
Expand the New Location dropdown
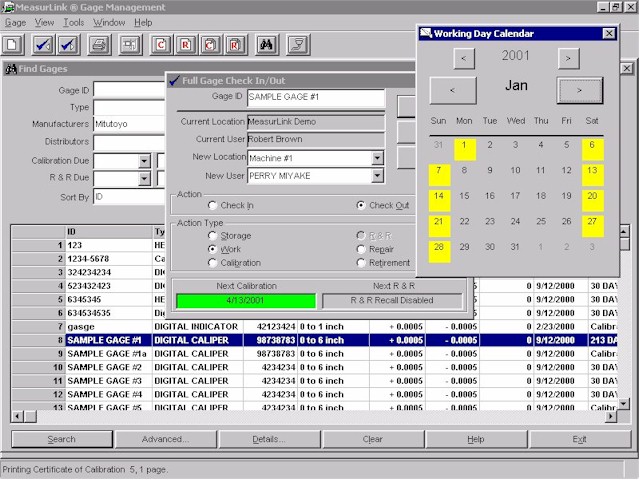click(x=377, y=158)
